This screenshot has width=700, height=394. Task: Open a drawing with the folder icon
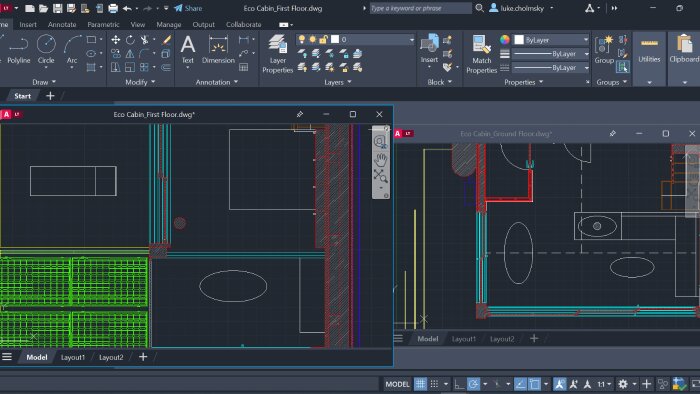pyautogui.click(x=43, y=8)
